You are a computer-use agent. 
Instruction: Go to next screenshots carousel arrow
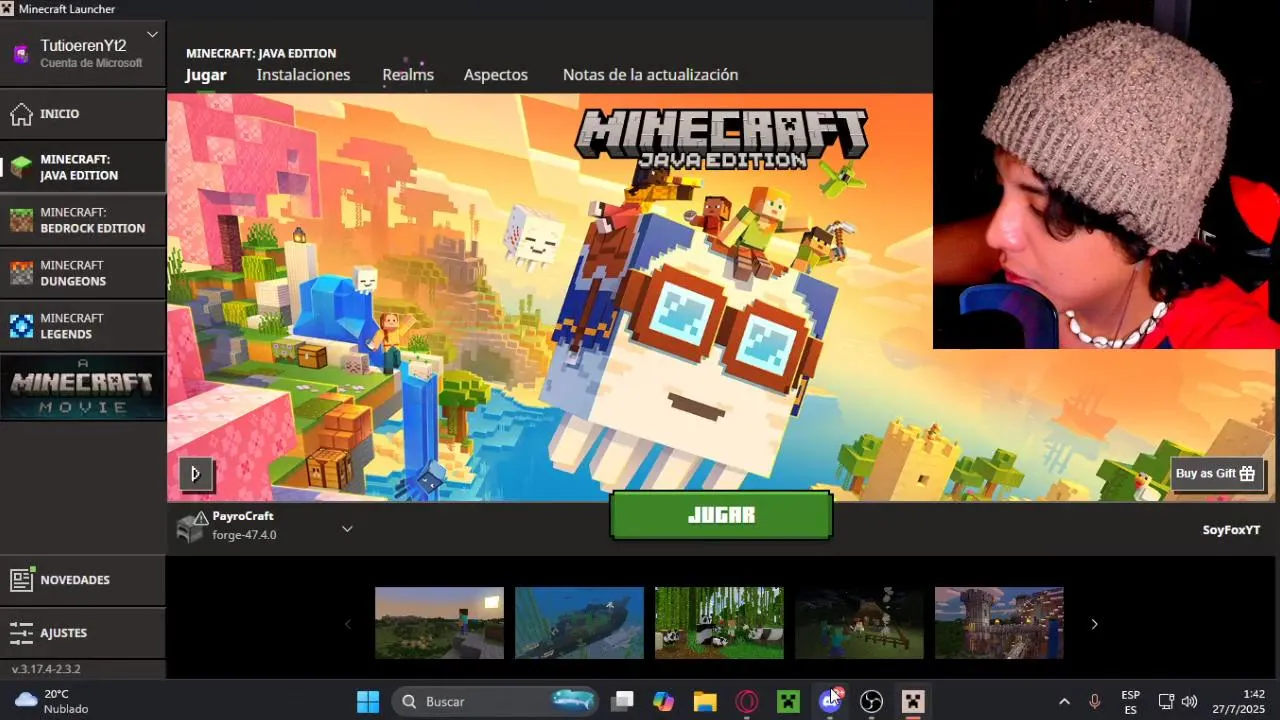[1094, 624]
